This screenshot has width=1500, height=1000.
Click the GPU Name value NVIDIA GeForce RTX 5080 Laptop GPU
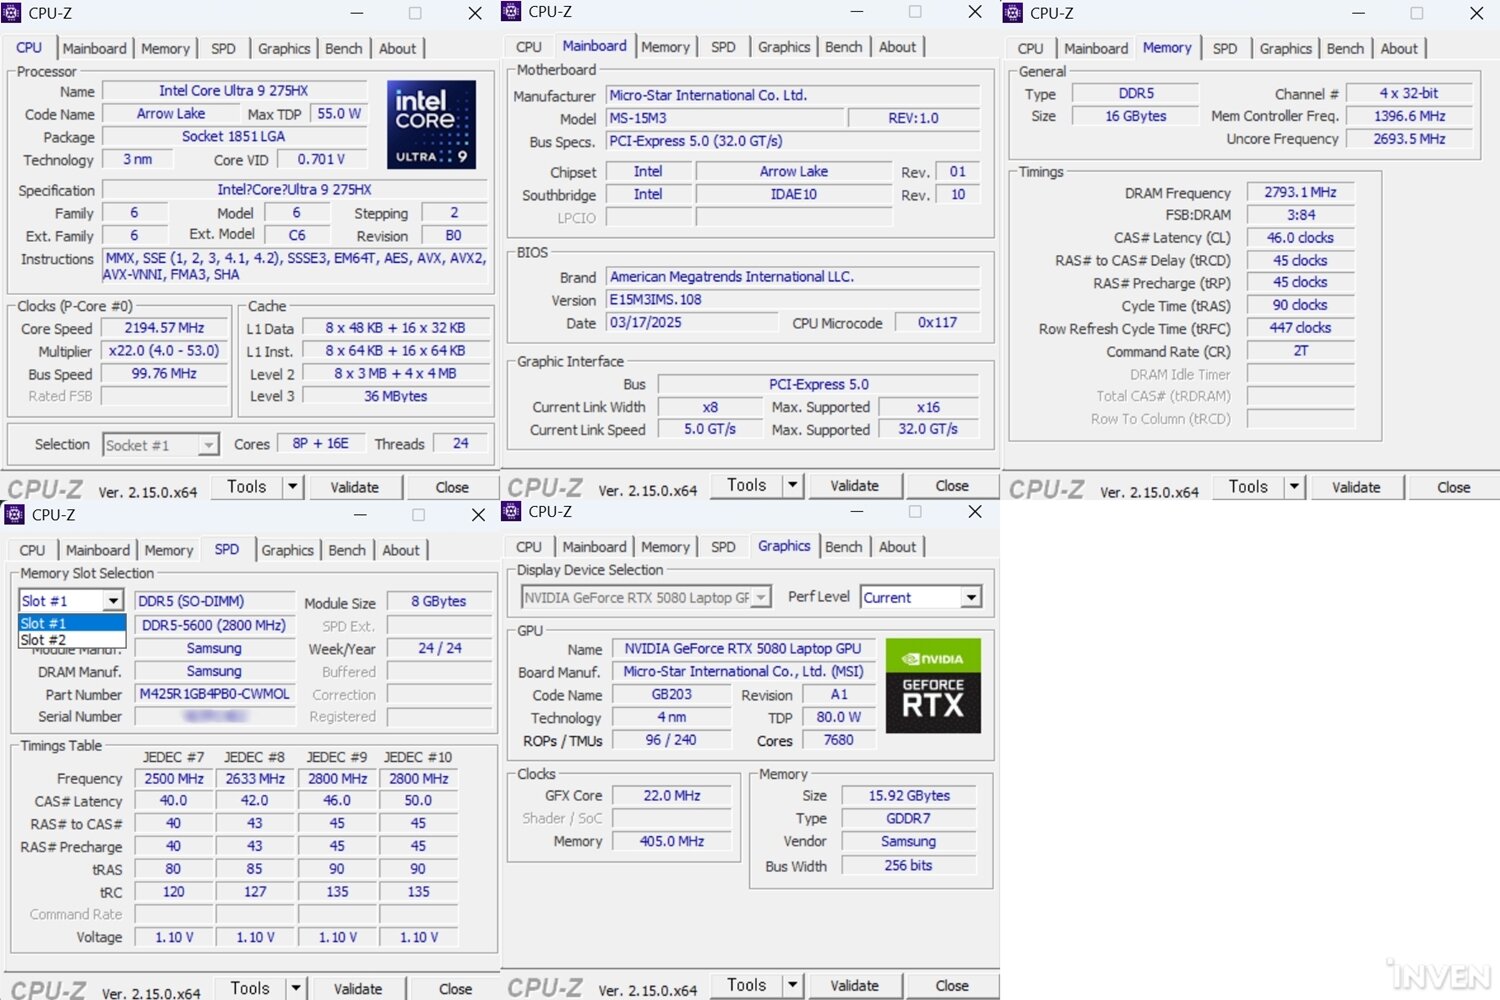tap(743, 649)
